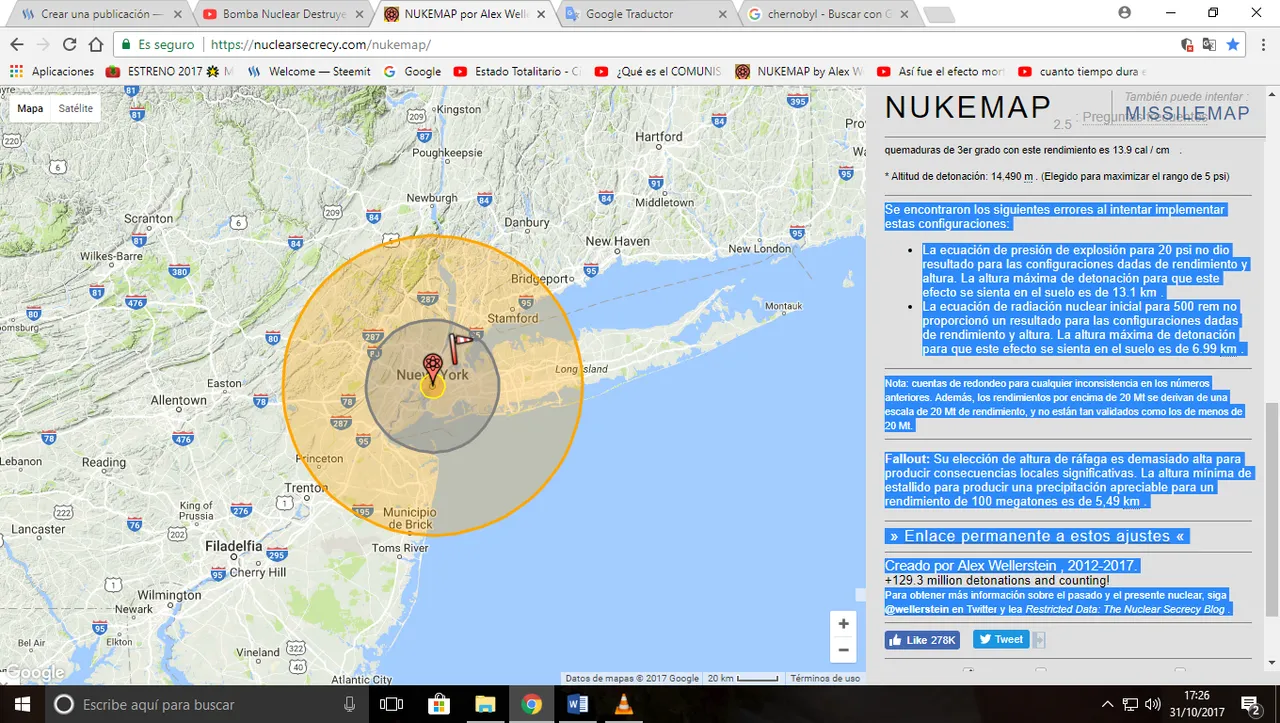Image resolution: width=1280 pixels, height=723 pixels.
Task: Switch to 'Bomba Nuclear Destruye' YouTube tab
Action: pyautogui.click(x=285, y=14)
